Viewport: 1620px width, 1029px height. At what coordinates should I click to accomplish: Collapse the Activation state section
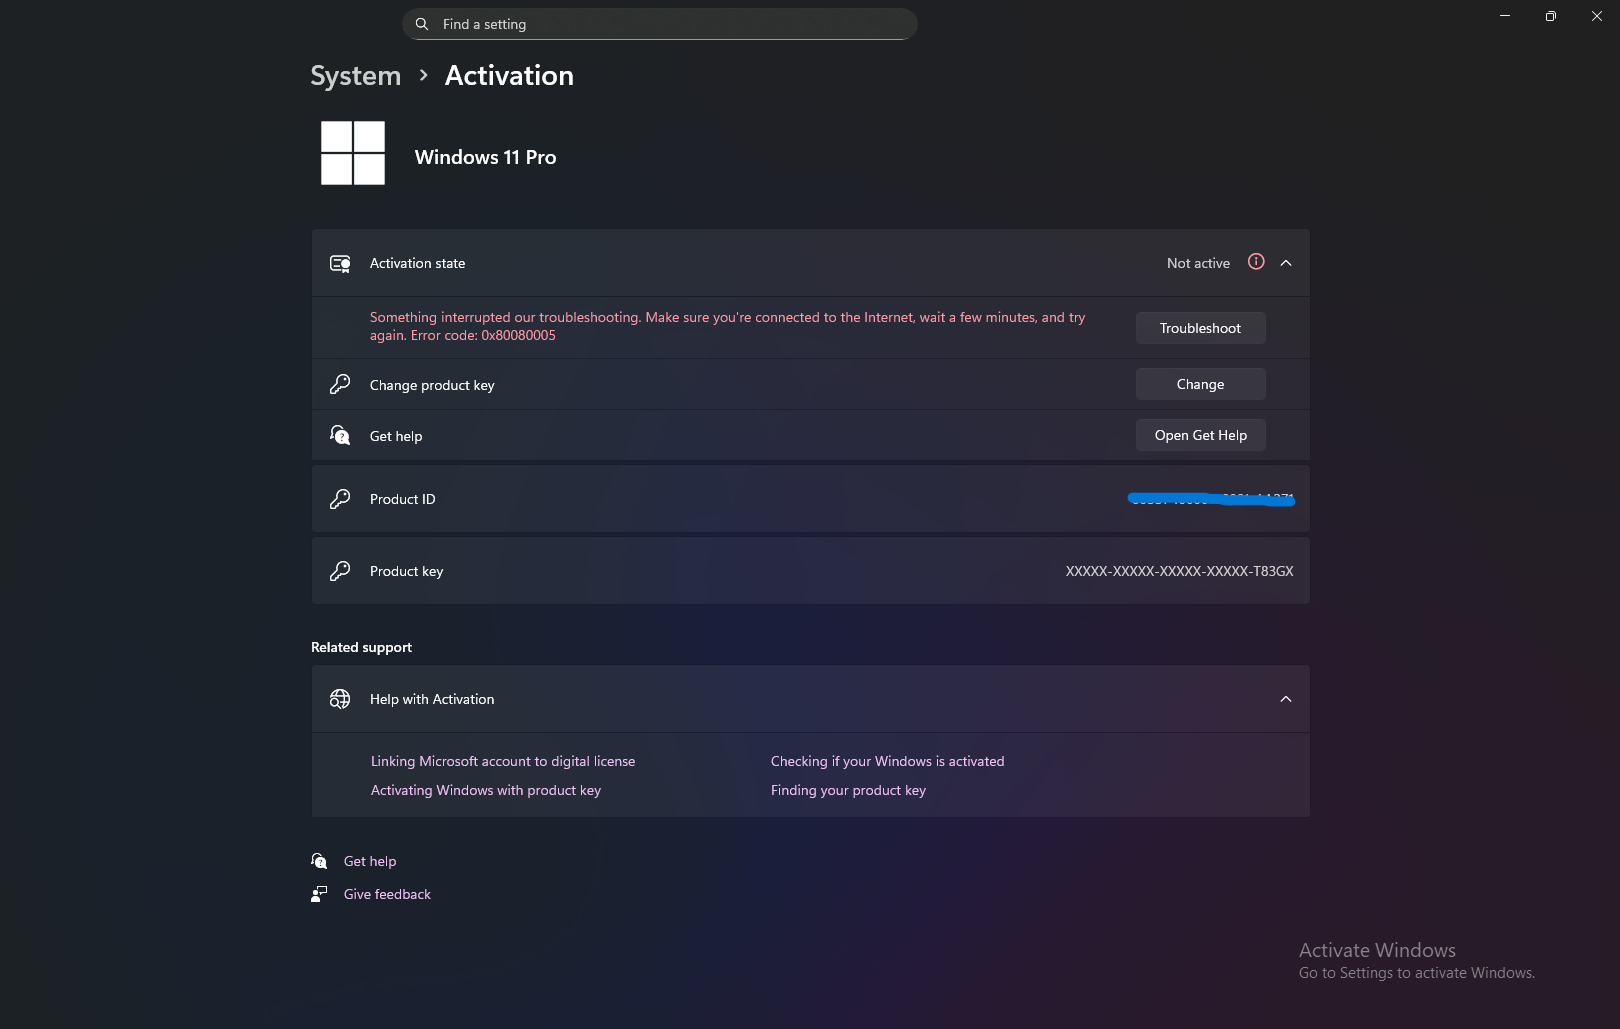pyautogui.click(x=1286, y=262)
